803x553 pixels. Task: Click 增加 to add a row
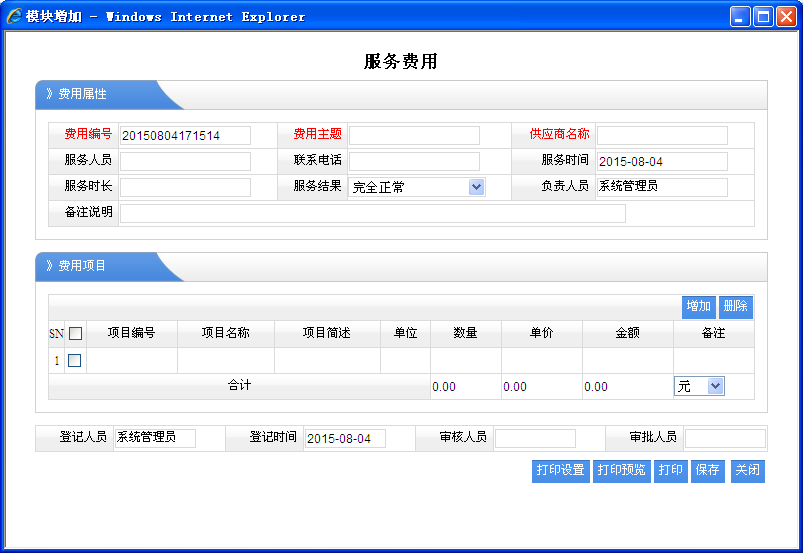click(x=698, y=307)
